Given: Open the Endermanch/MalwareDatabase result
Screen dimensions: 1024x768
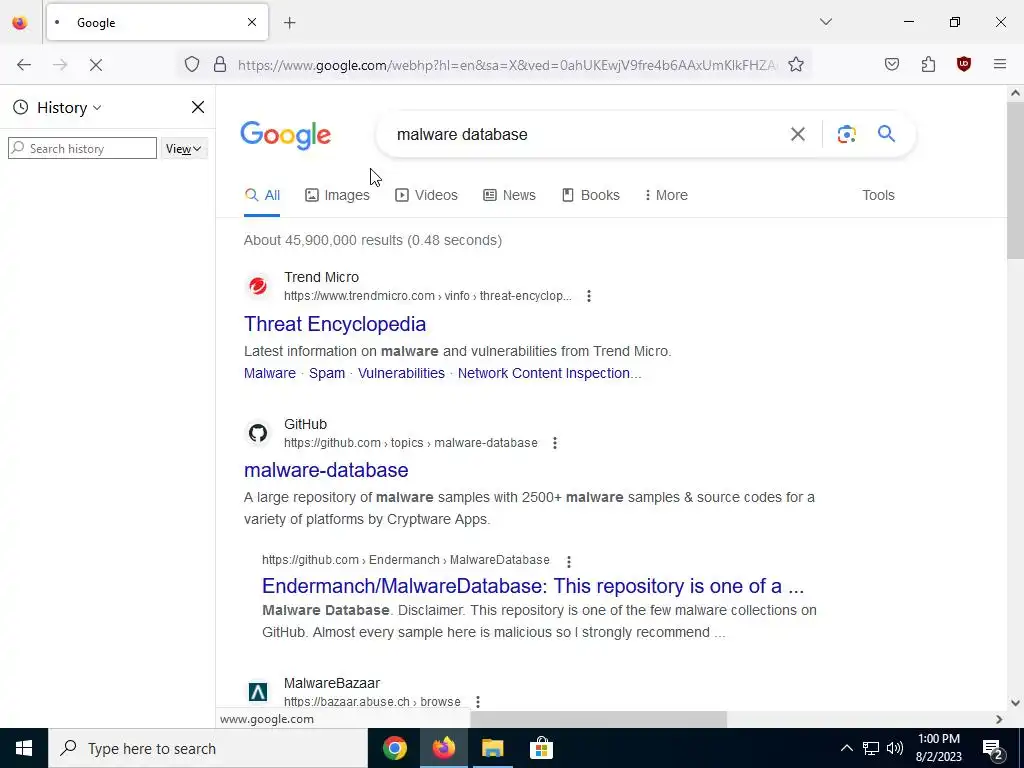Looking at the screenshot, I should pos(533,586).
